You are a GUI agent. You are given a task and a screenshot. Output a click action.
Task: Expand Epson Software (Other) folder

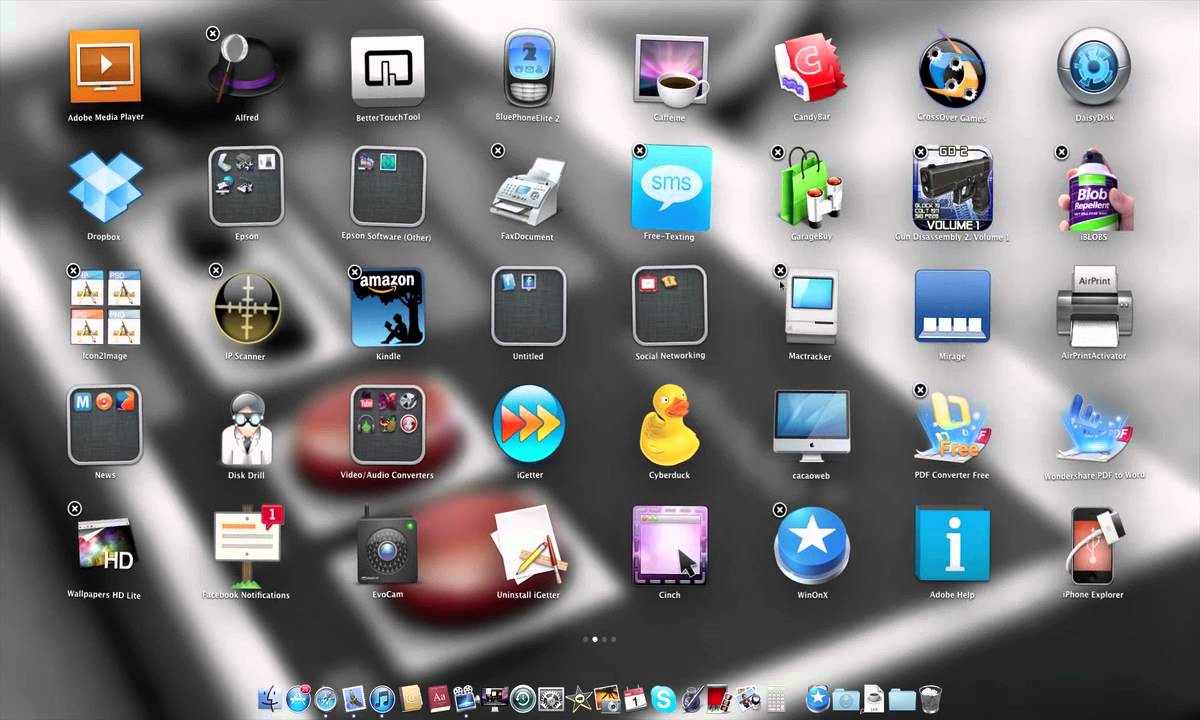click(x=388, y=187)
